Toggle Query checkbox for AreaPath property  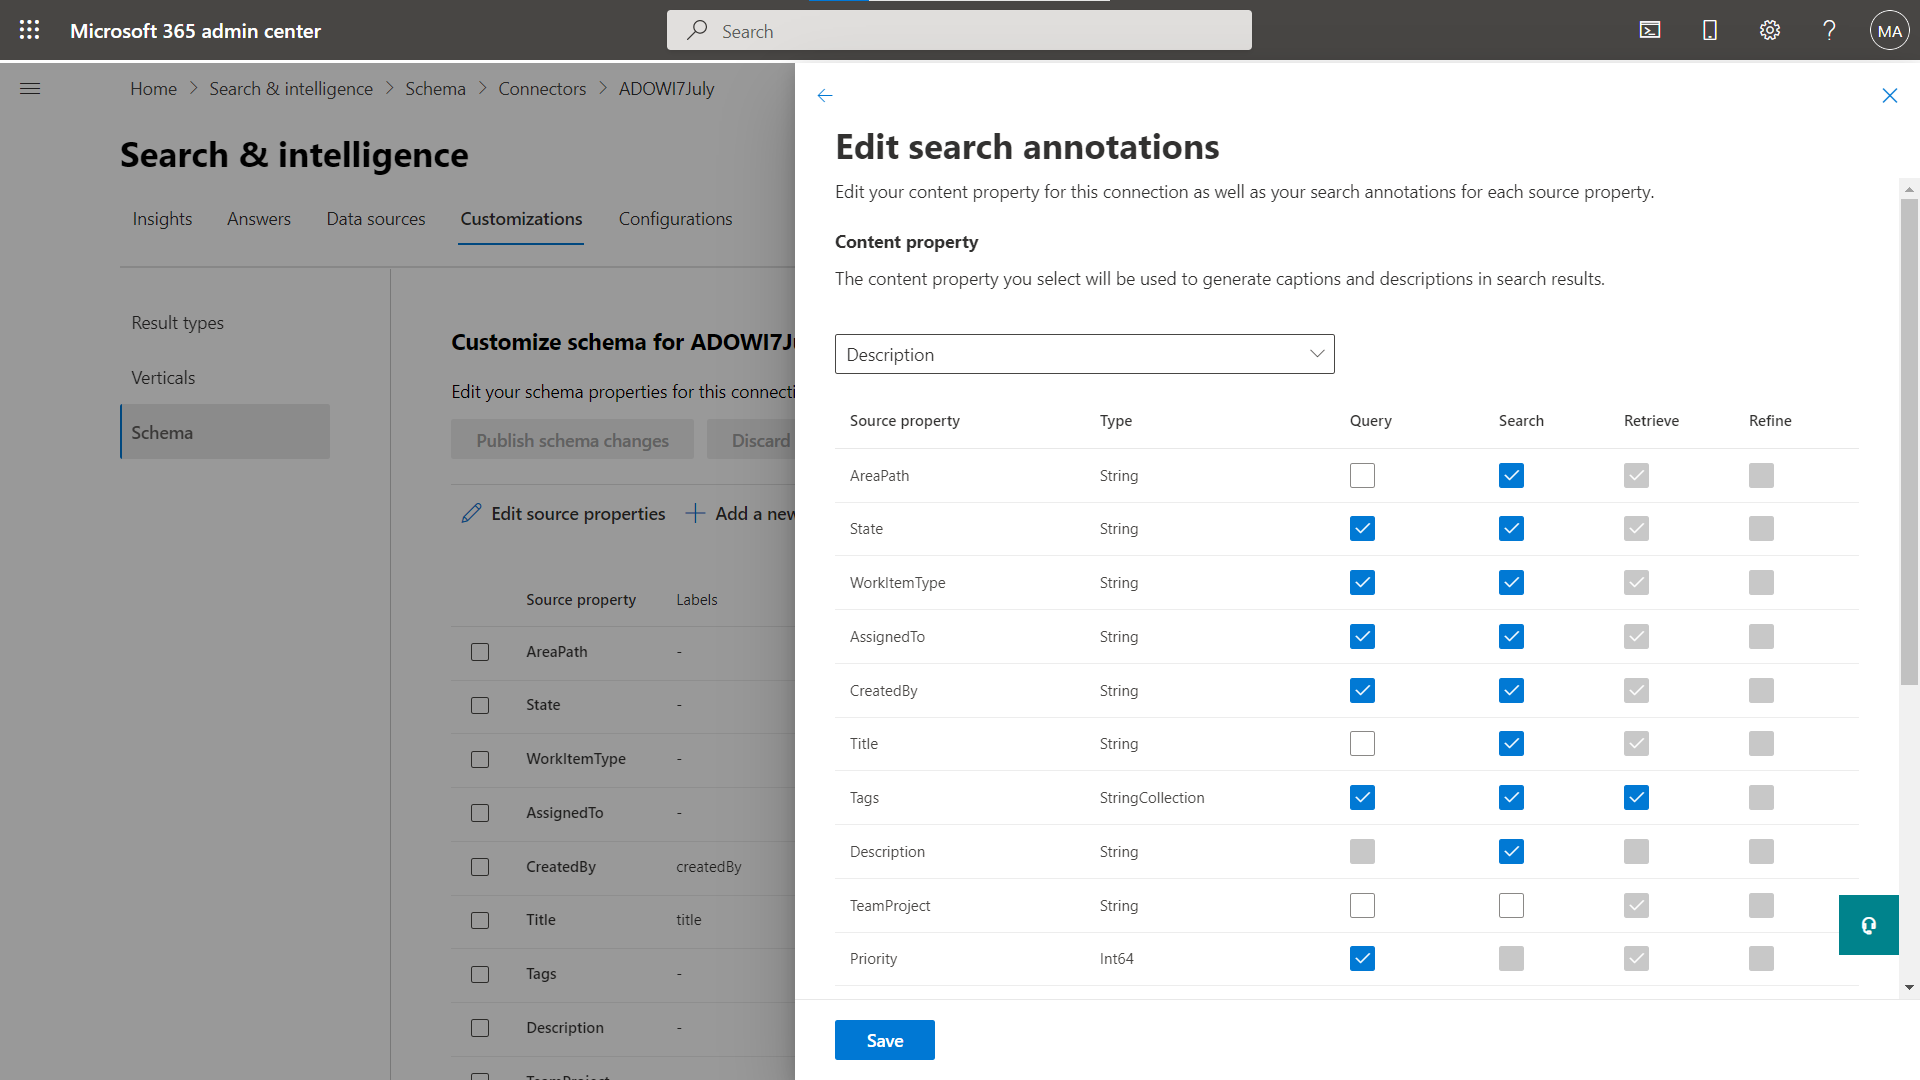tap(1362, 475)
